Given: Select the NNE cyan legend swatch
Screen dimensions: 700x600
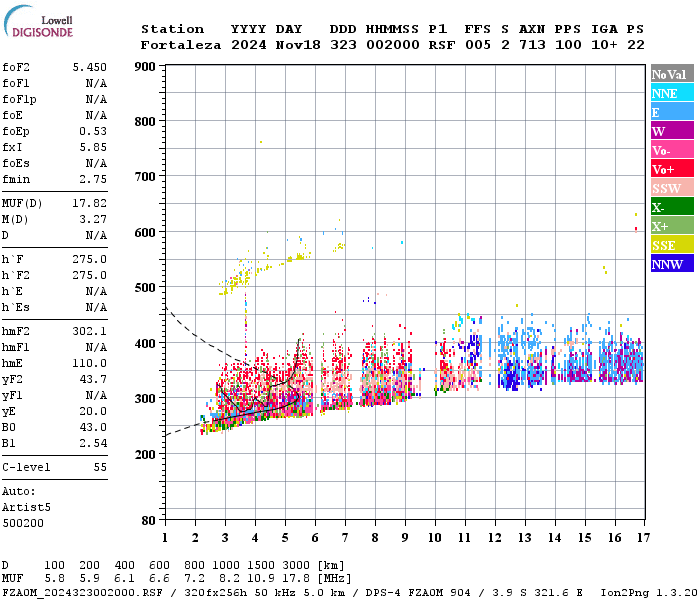Looking at the screenshot, I should 672,93.
